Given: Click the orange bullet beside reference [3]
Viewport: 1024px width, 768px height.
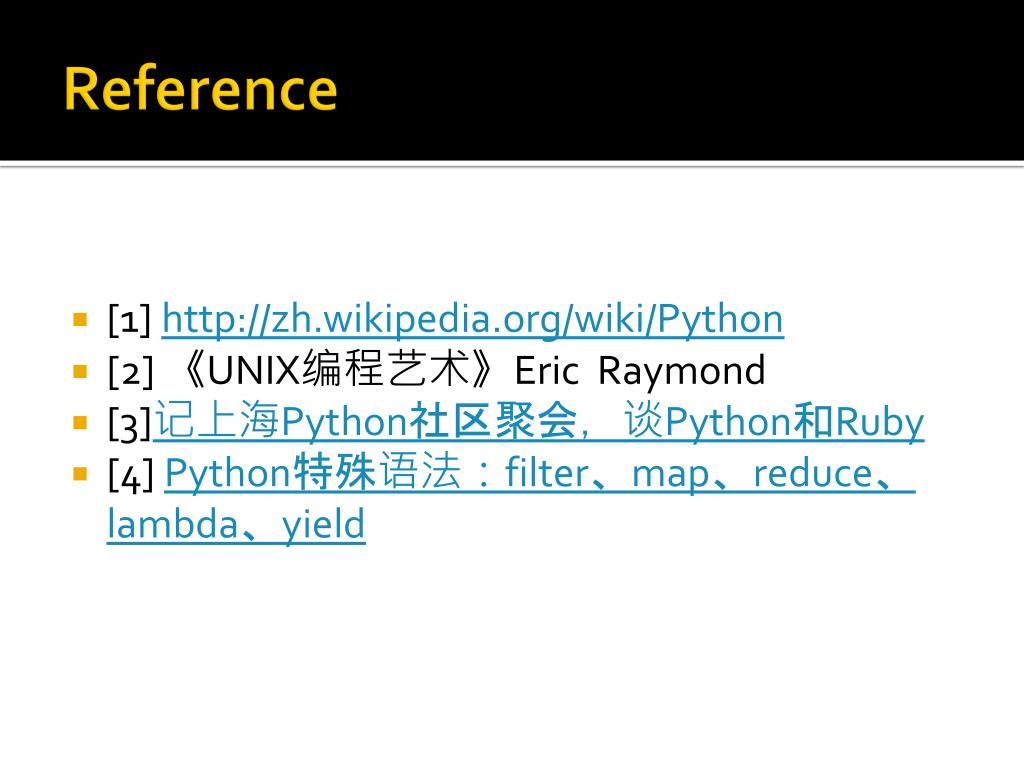Looking at the screenshot, I should click(x=80, y=423).
